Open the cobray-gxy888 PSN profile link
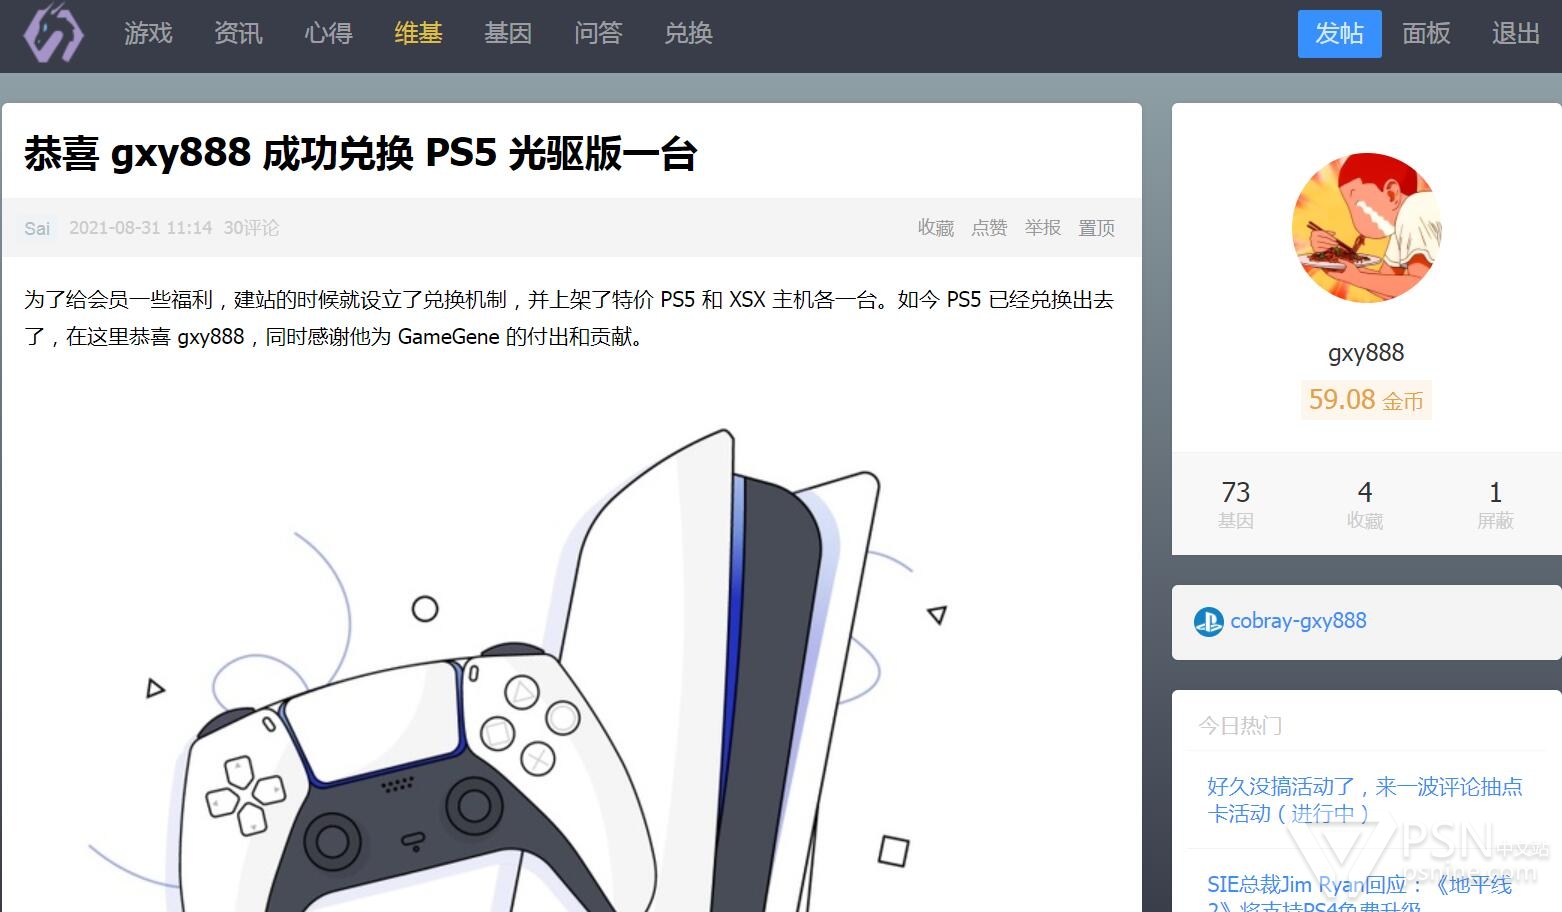Image resolution: width=1562 pixels, height=912 pixels. click(x=1298, y=621)
